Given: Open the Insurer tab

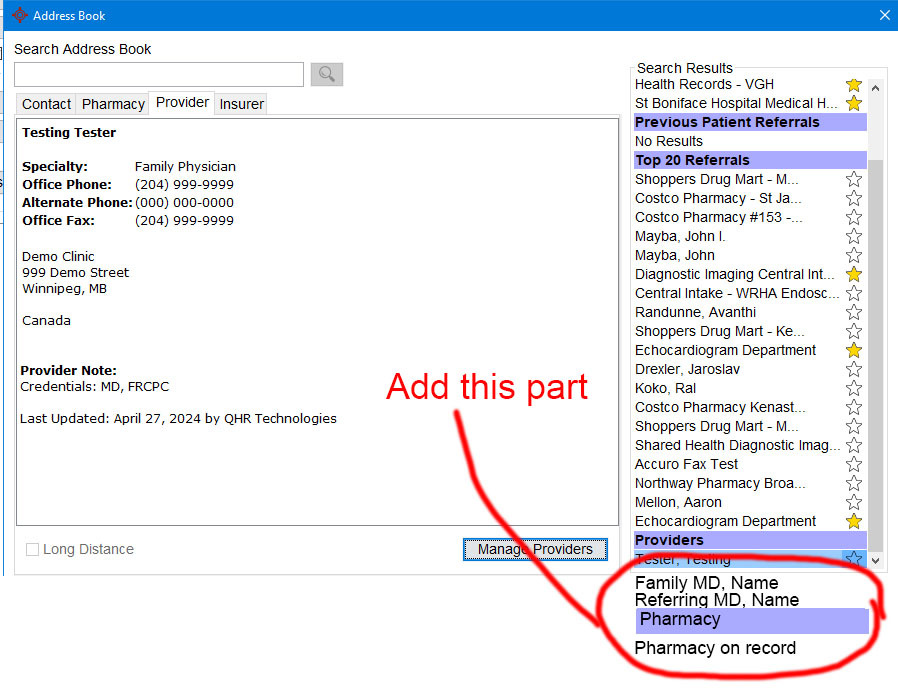Looking at the screenshot, I should [241, 104].
